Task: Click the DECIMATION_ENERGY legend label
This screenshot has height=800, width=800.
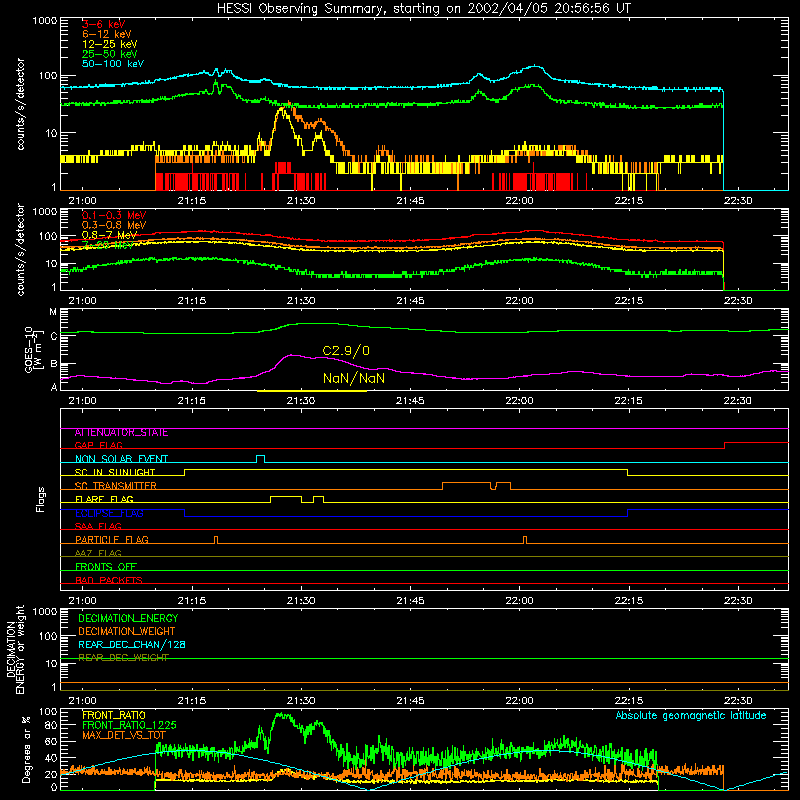Action: 128,618
